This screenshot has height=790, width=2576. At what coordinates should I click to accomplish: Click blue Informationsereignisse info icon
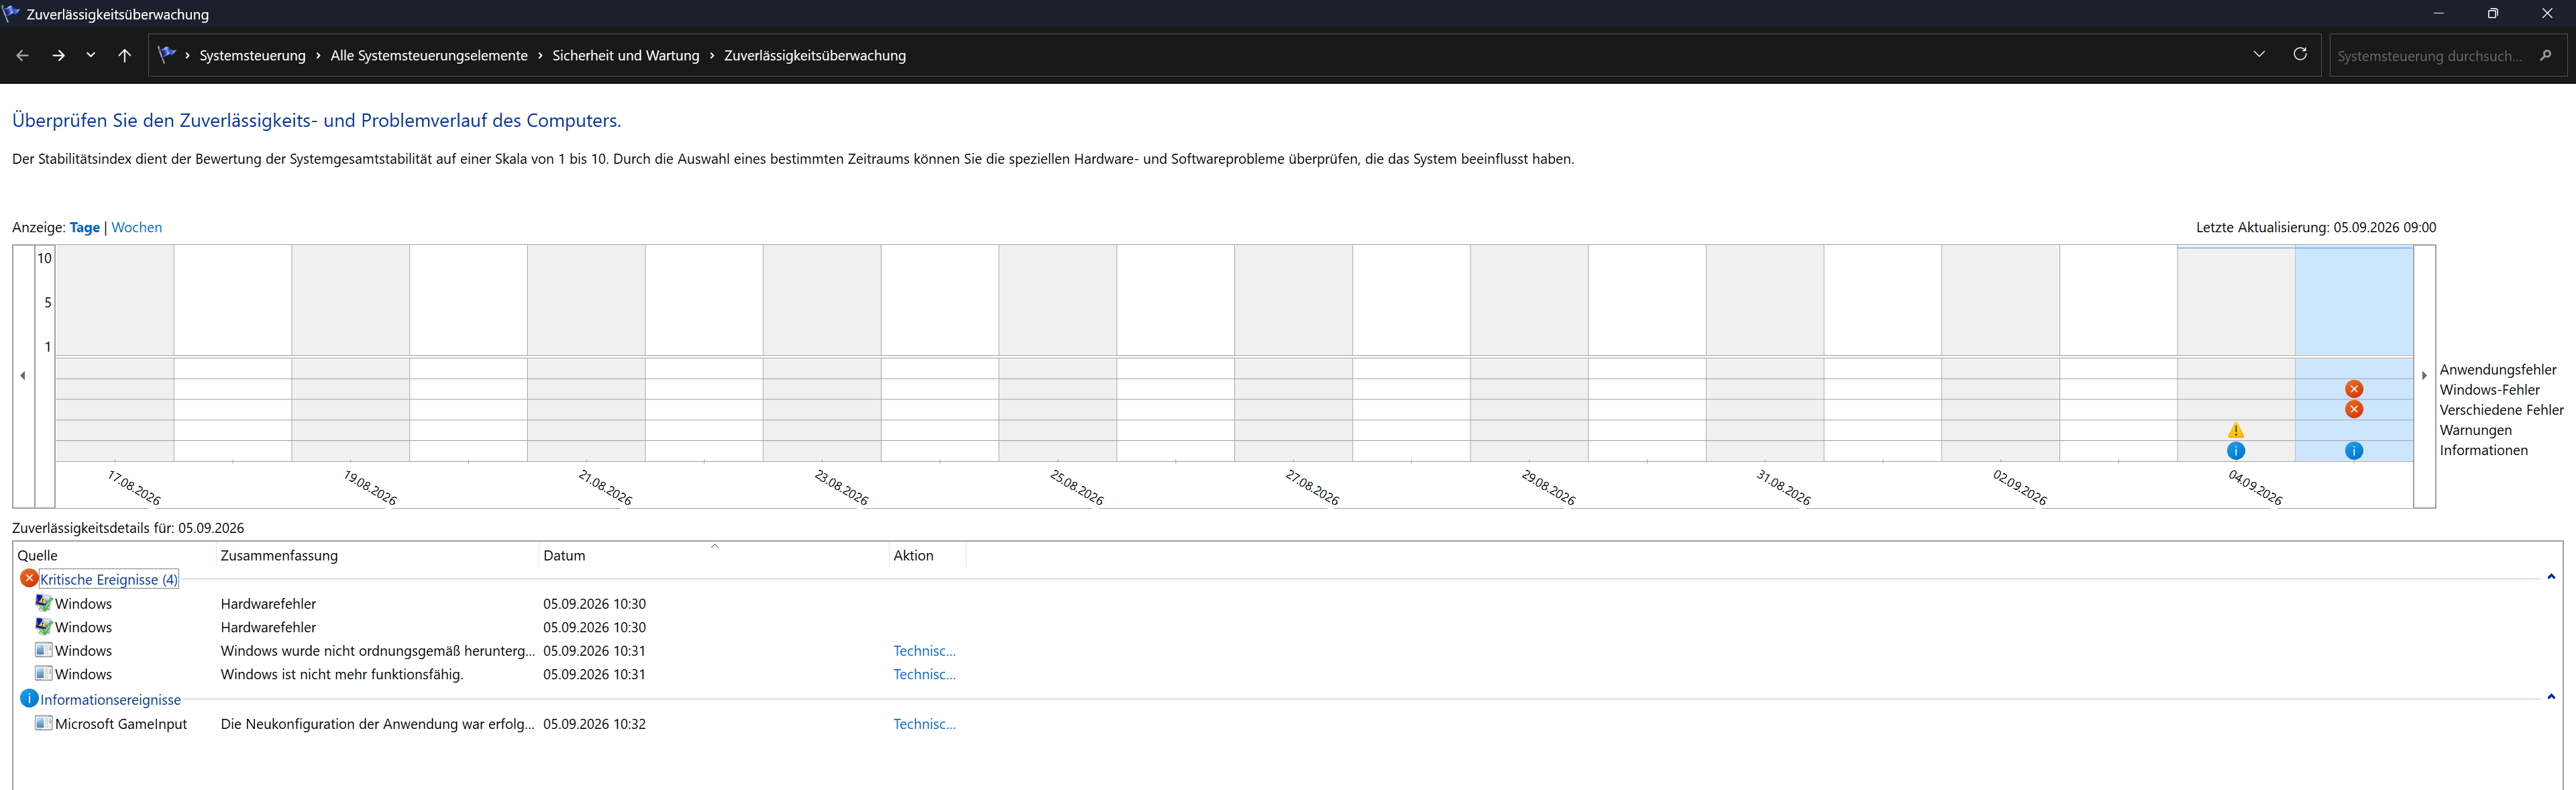(29, 699)
